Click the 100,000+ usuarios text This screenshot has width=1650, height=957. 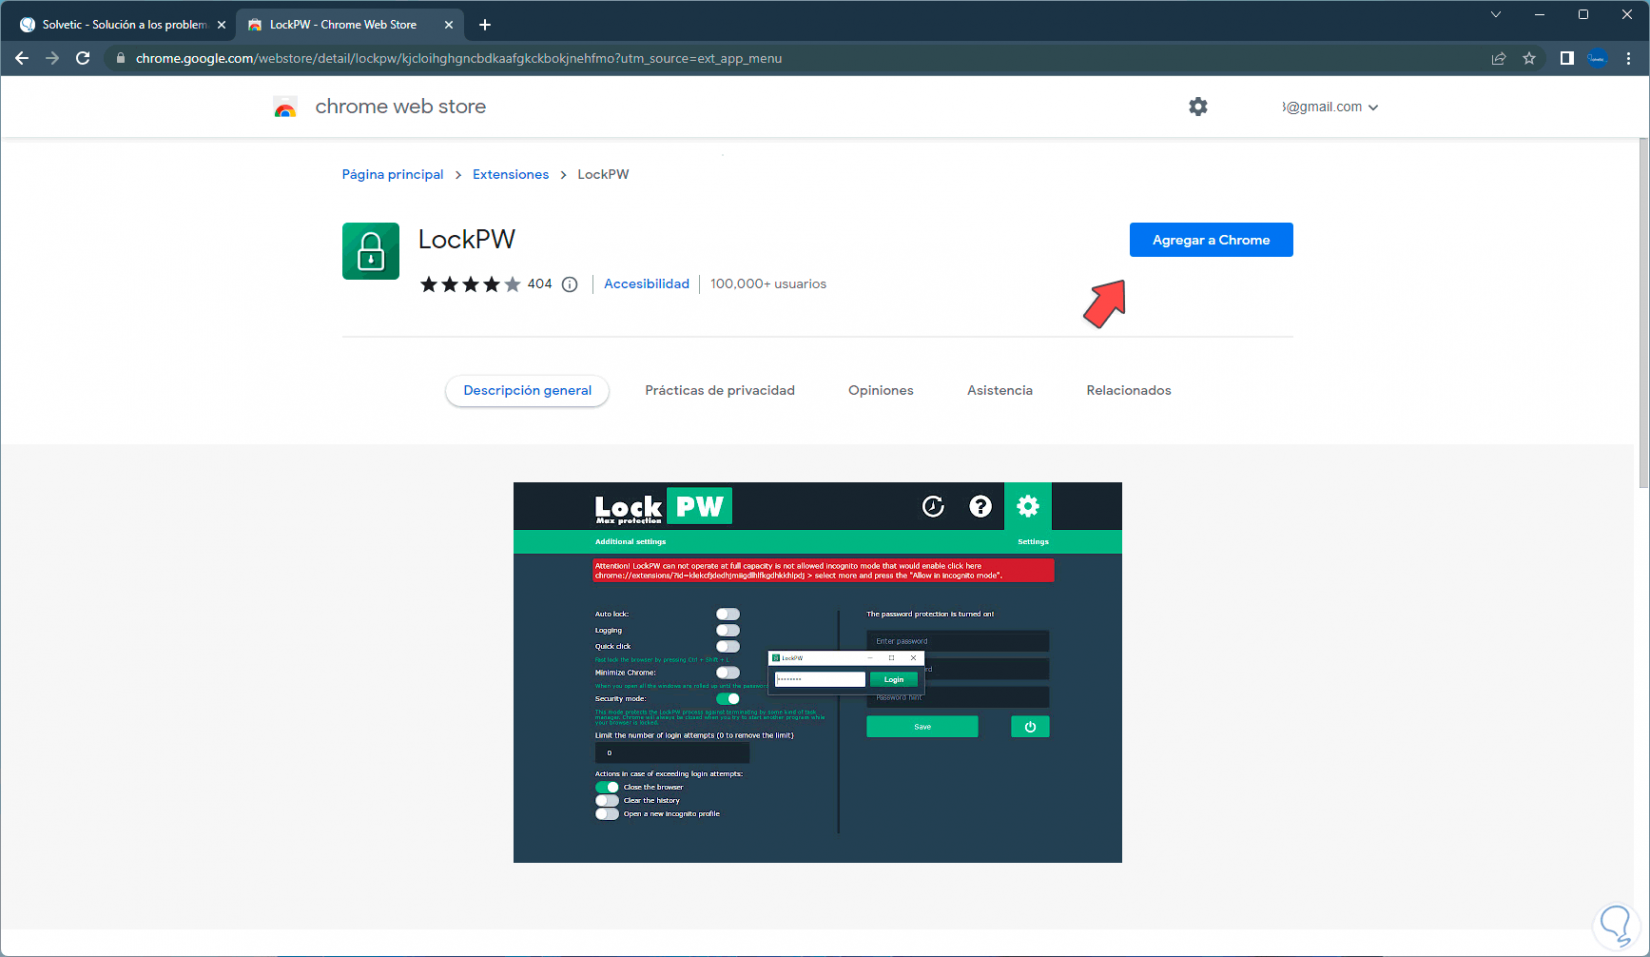click(x=768, y=284)
